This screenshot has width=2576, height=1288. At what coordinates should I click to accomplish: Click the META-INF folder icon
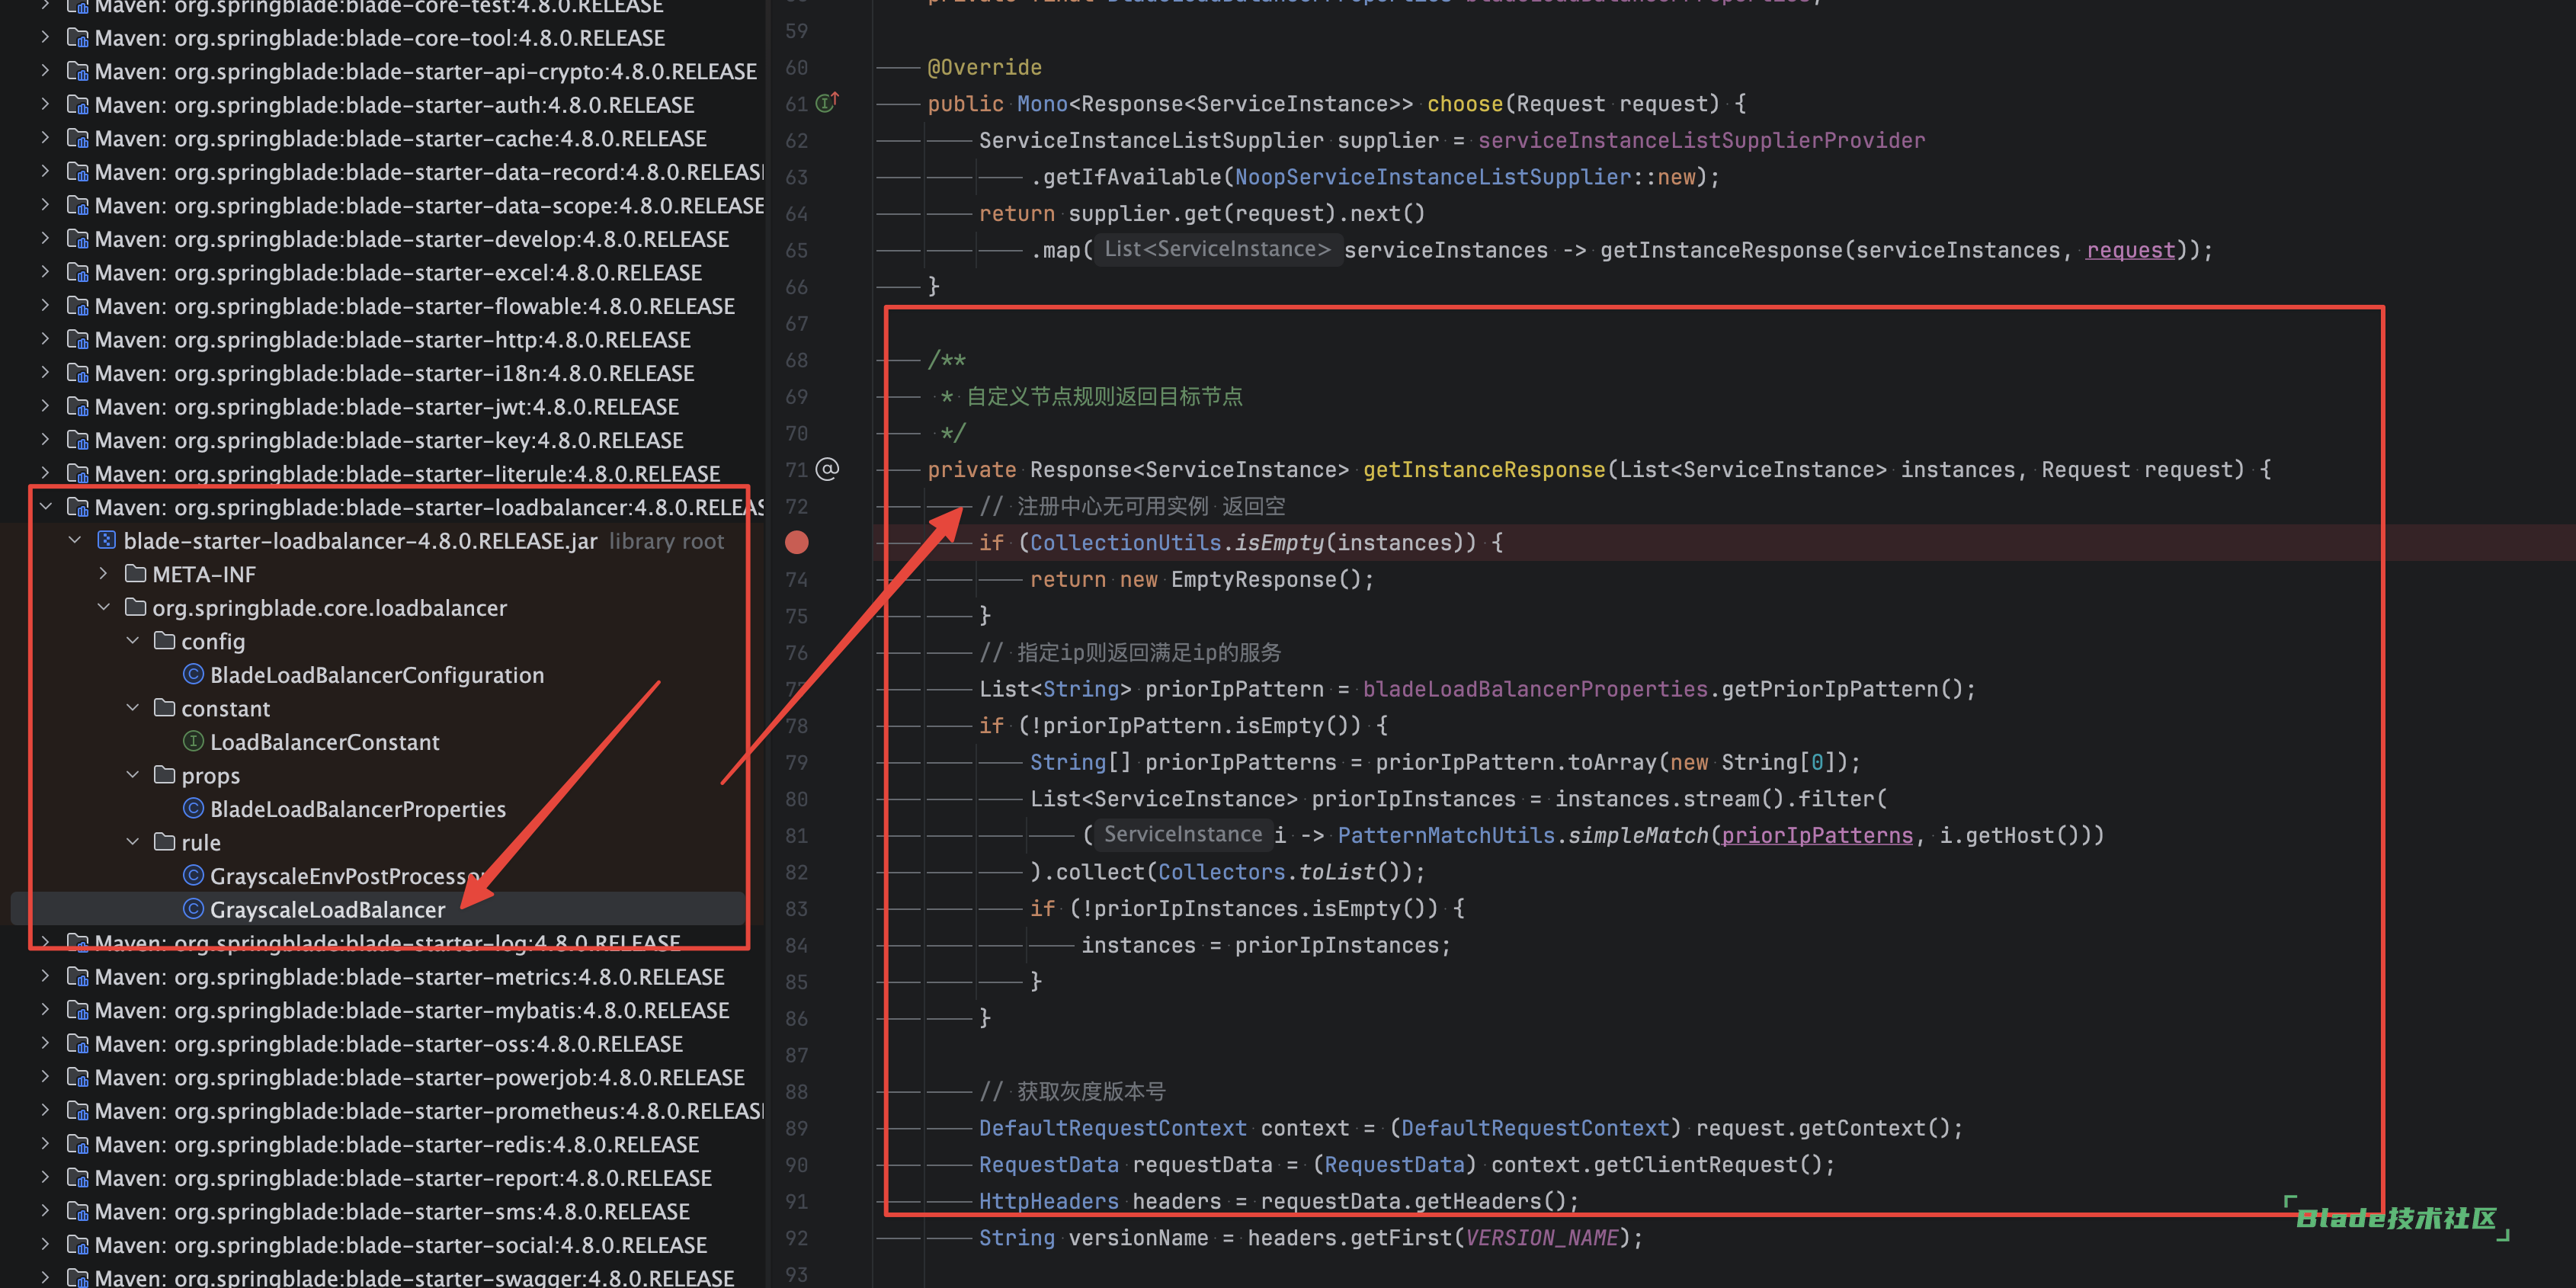(135, 574)
